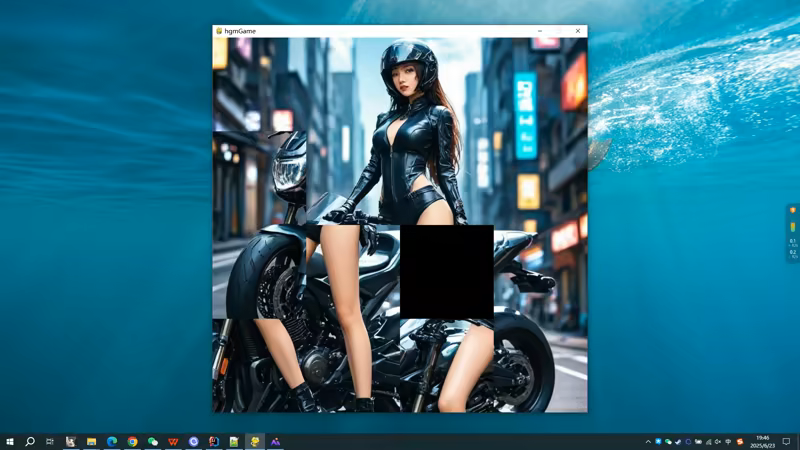Open the Windows Start menu
This screenshot has width=800, height=450.
(9, 441)
